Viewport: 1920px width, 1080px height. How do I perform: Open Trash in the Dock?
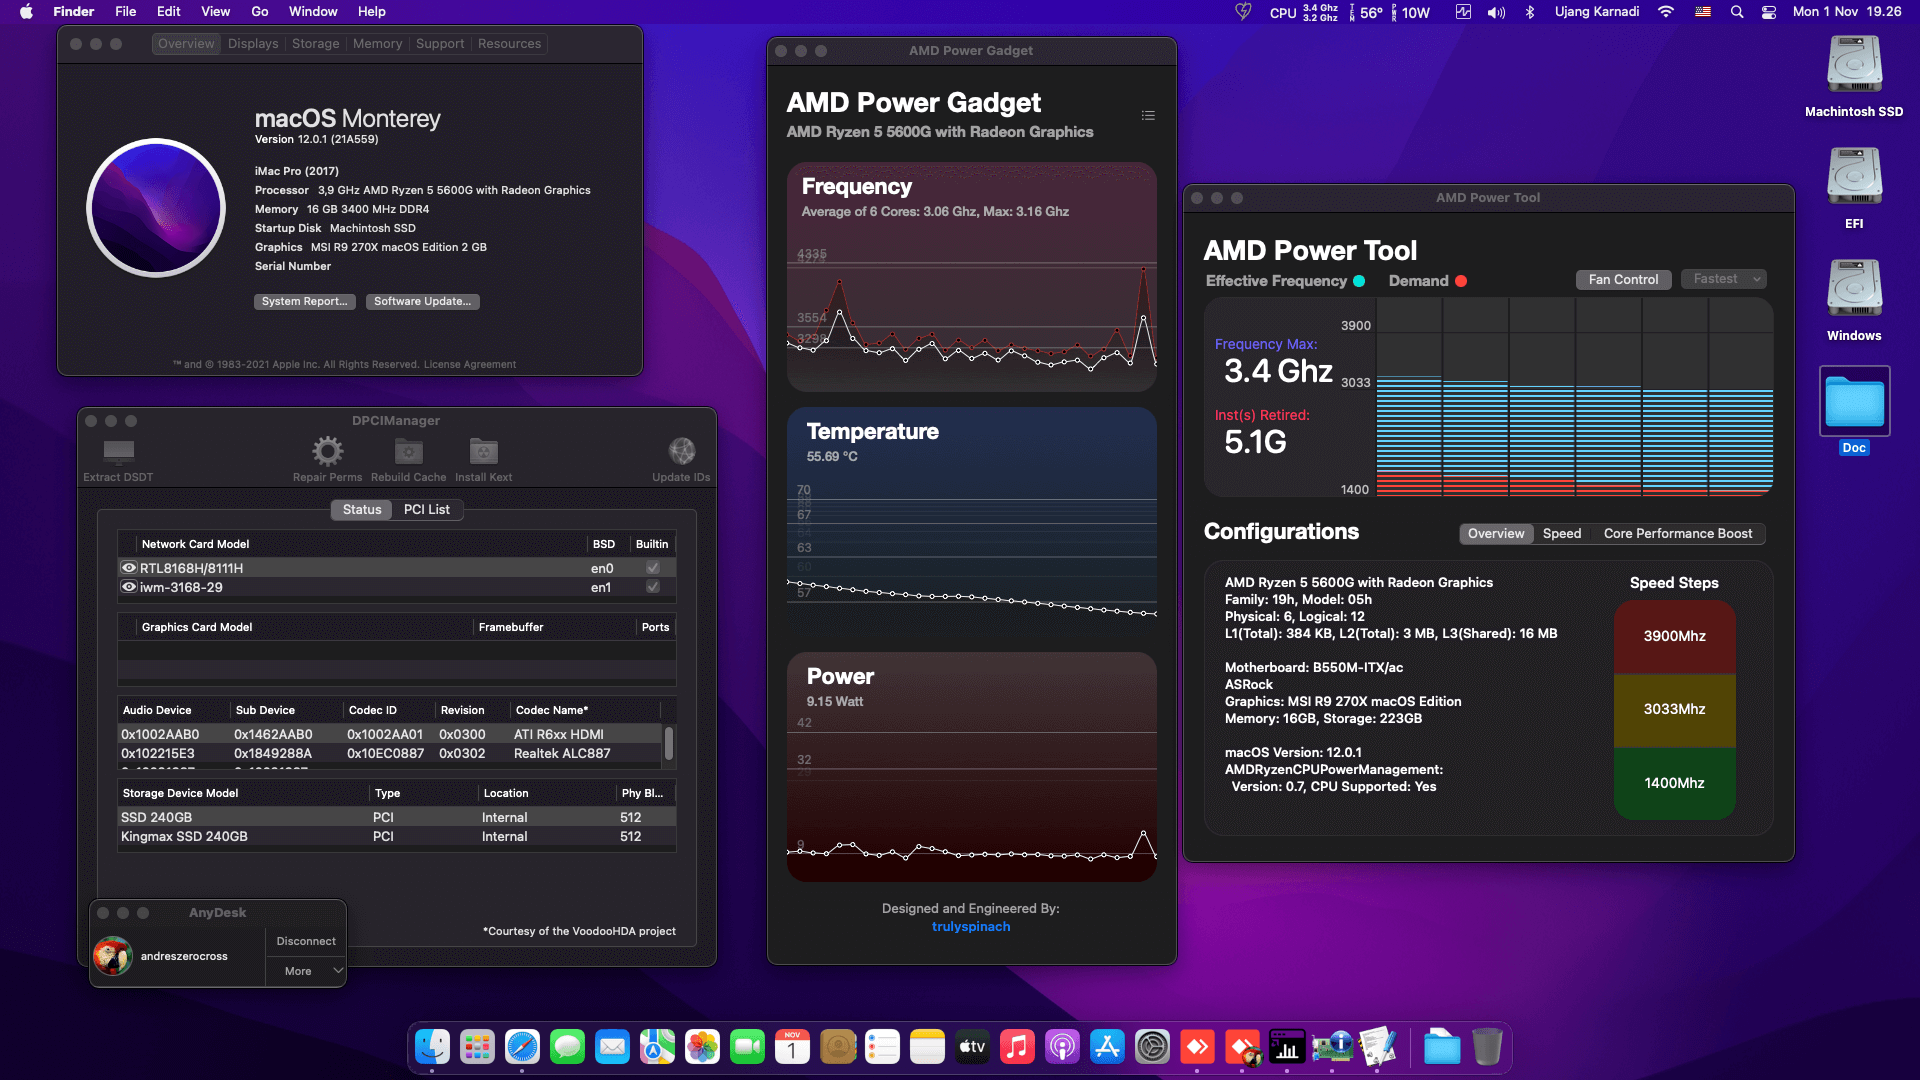pyautogui.click(x=1487, y=1047)
